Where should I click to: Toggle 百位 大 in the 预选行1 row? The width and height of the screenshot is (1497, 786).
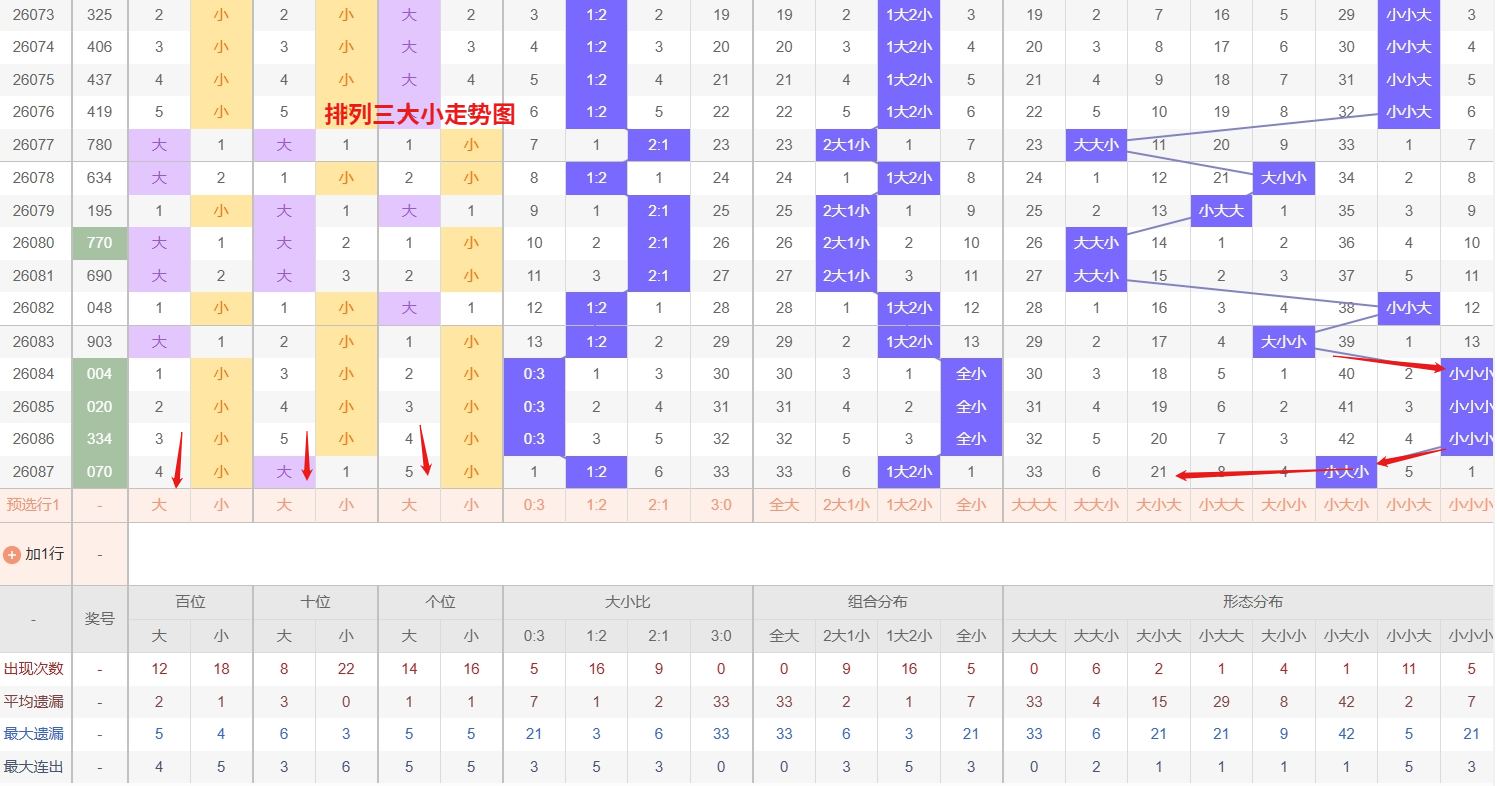[x=159, y=505]
